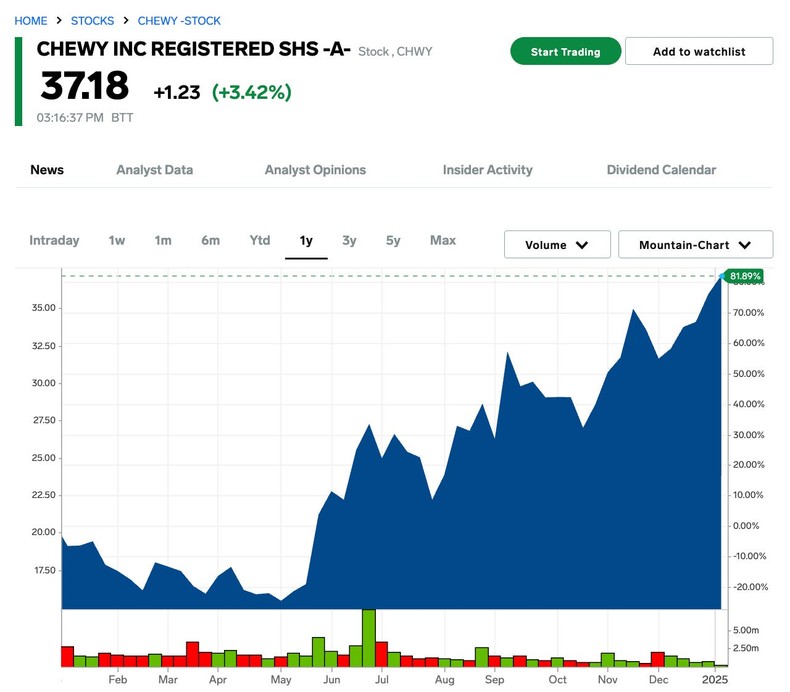The width and height of the screenshot is (790, 692).
Task: Click Add to watchlist button
Action: coord(698,52)
